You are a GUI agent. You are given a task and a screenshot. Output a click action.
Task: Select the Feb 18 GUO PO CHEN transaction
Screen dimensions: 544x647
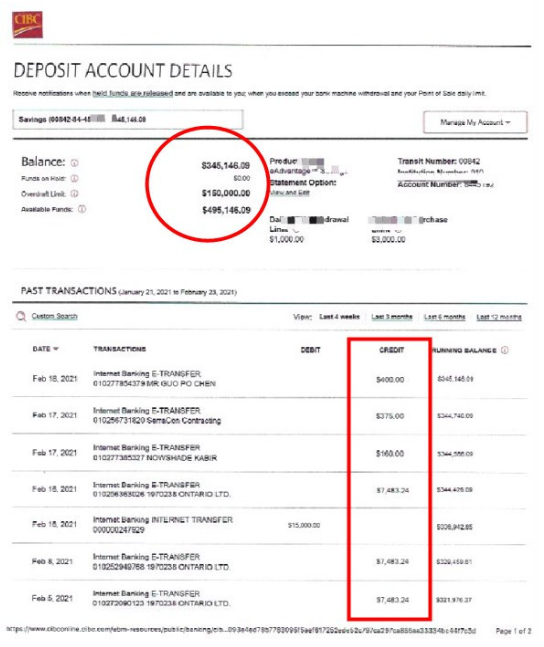(x=270, y=379)
